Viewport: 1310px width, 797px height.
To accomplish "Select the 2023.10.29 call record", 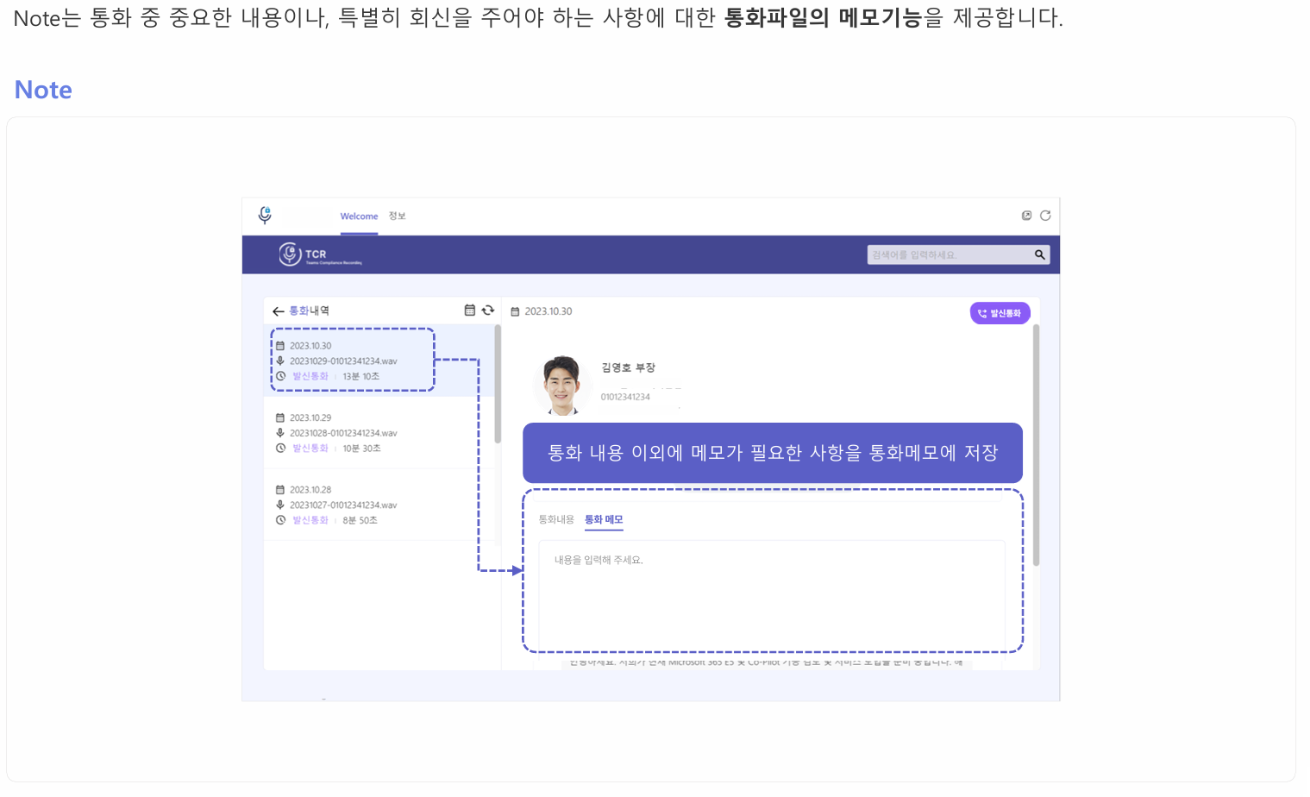I will [380, 433].
